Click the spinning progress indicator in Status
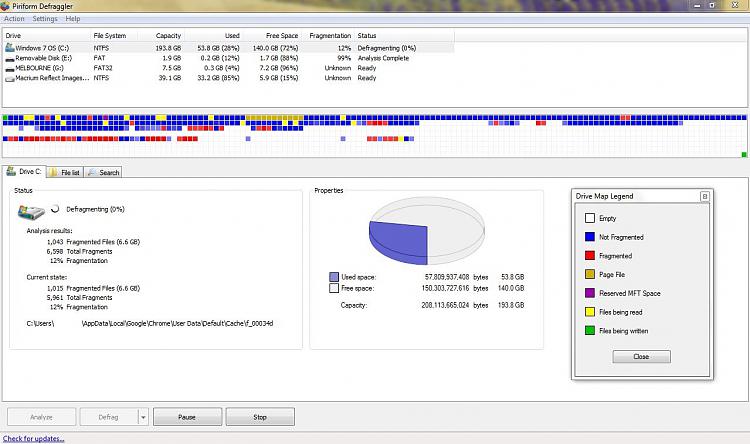 [55, 209]
